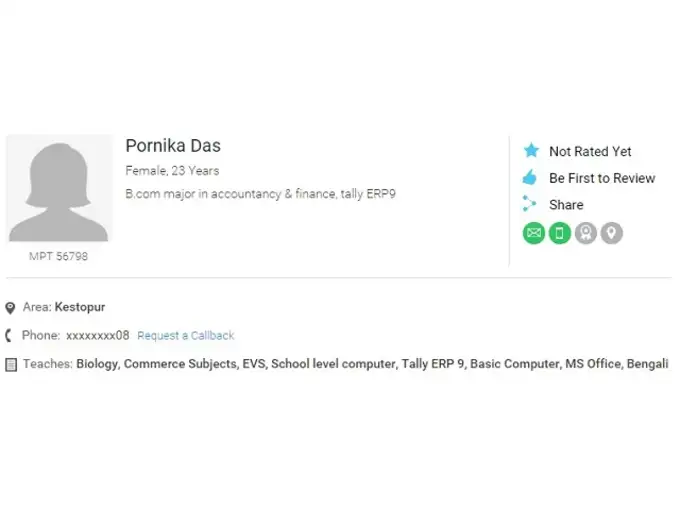Click the grey location pin badge
The image size is (680, 510).
coord(611,233)
